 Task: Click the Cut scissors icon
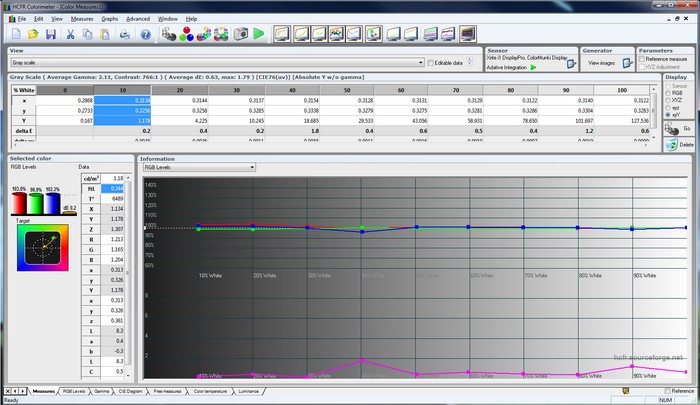[70, 34]
